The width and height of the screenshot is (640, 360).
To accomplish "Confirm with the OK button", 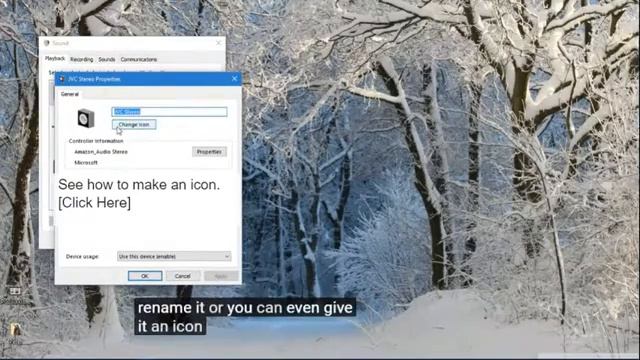I will [x=145, y=276].
